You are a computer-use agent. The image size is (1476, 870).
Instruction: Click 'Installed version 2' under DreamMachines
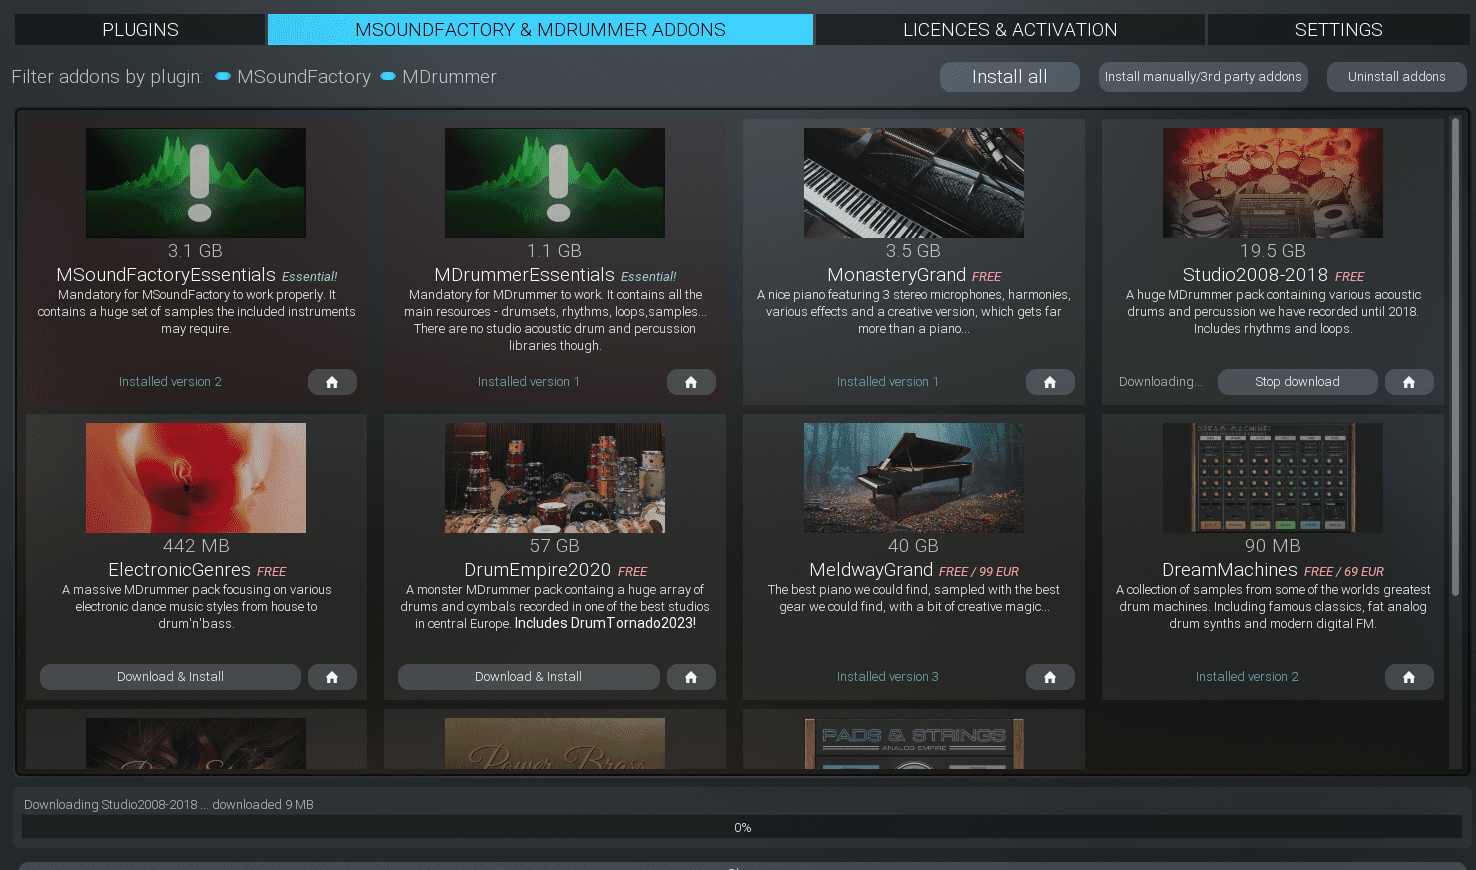(x=1247, y=677)
